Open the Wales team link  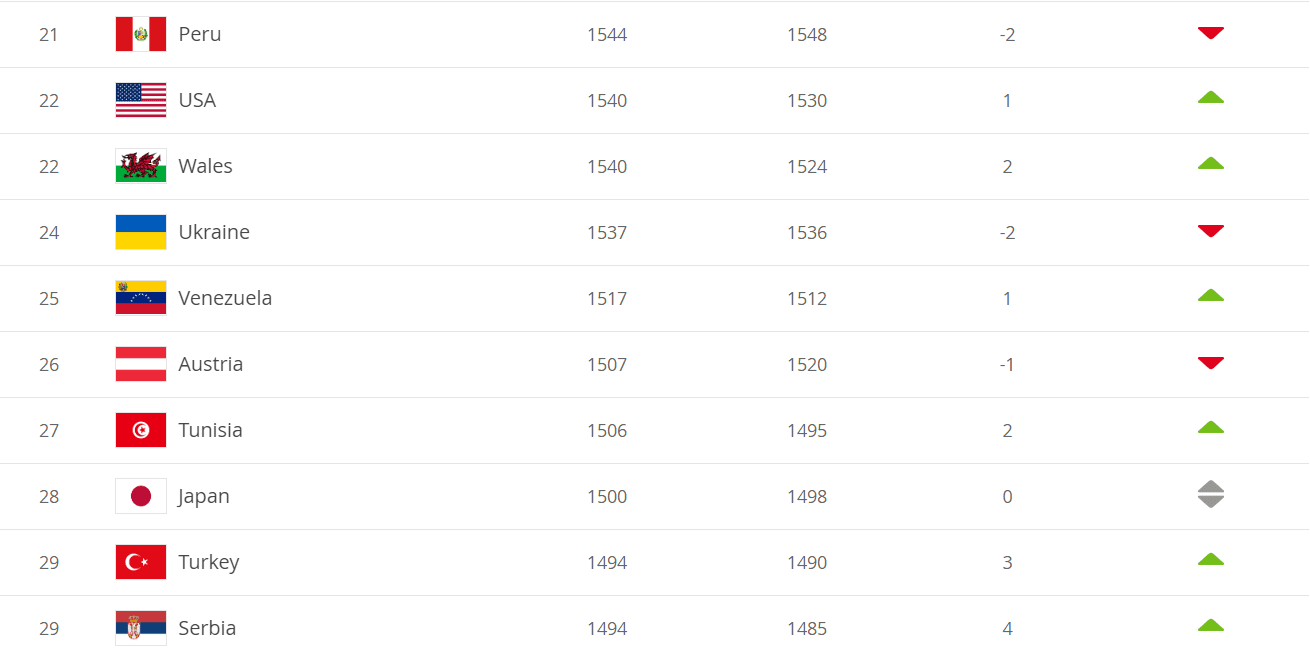click(205, 166)
